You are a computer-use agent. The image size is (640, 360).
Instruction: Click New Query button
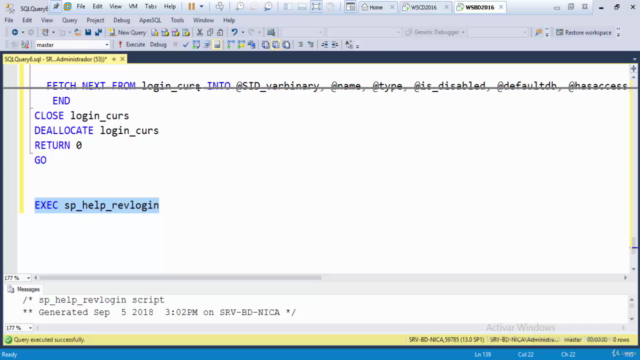point(127,32)
